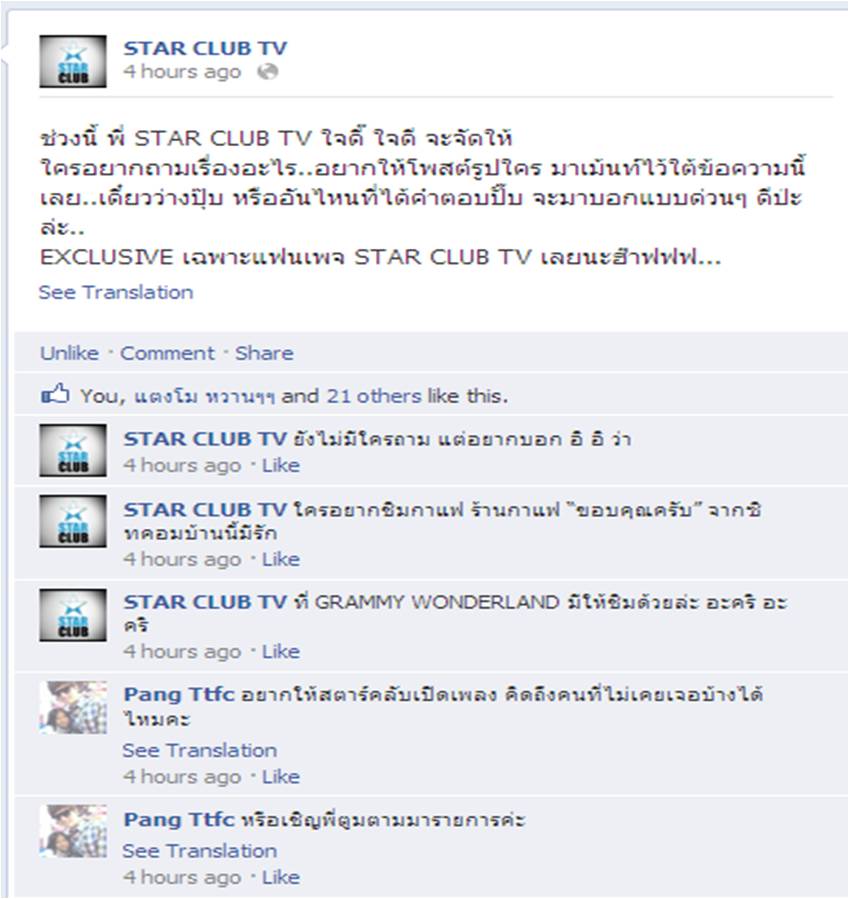Image resolution: width=849 pixels, height=899 pixels.
Task: Open STAR CLUB TV post author avatar
Action: pyautogui.click(x=73, y=61)
